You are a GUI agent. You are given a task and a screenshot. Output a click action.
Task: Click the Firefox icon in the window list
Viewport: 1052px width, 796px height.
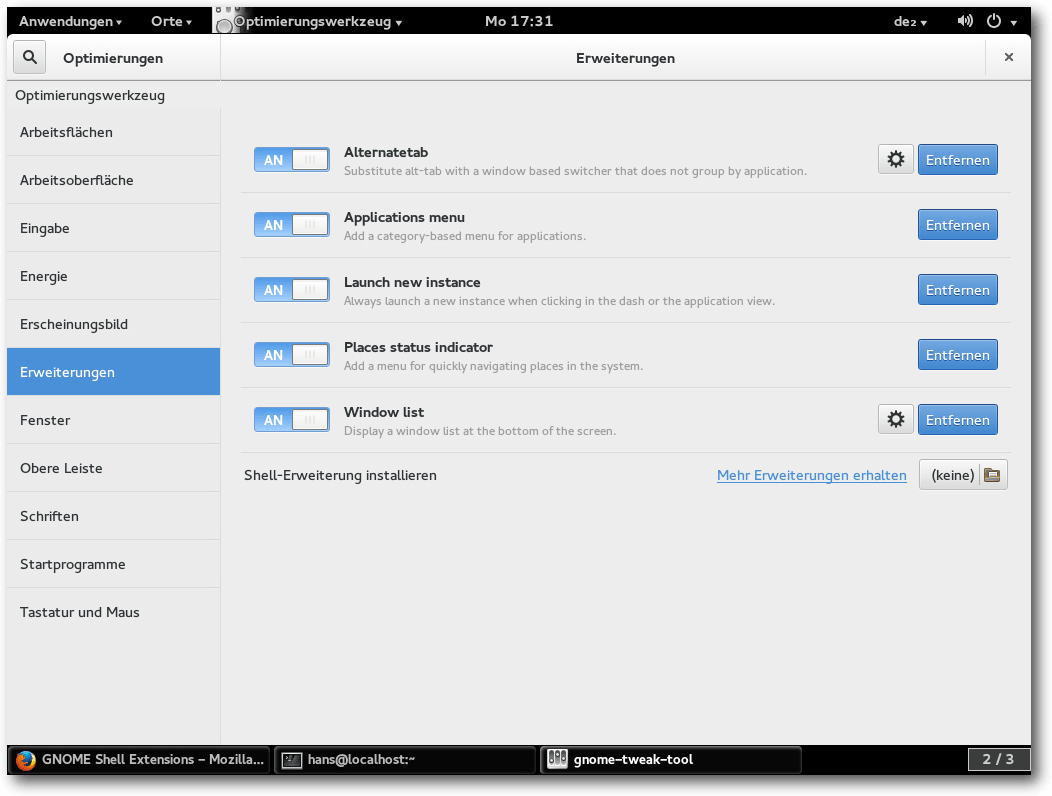(x=25, y=760)
